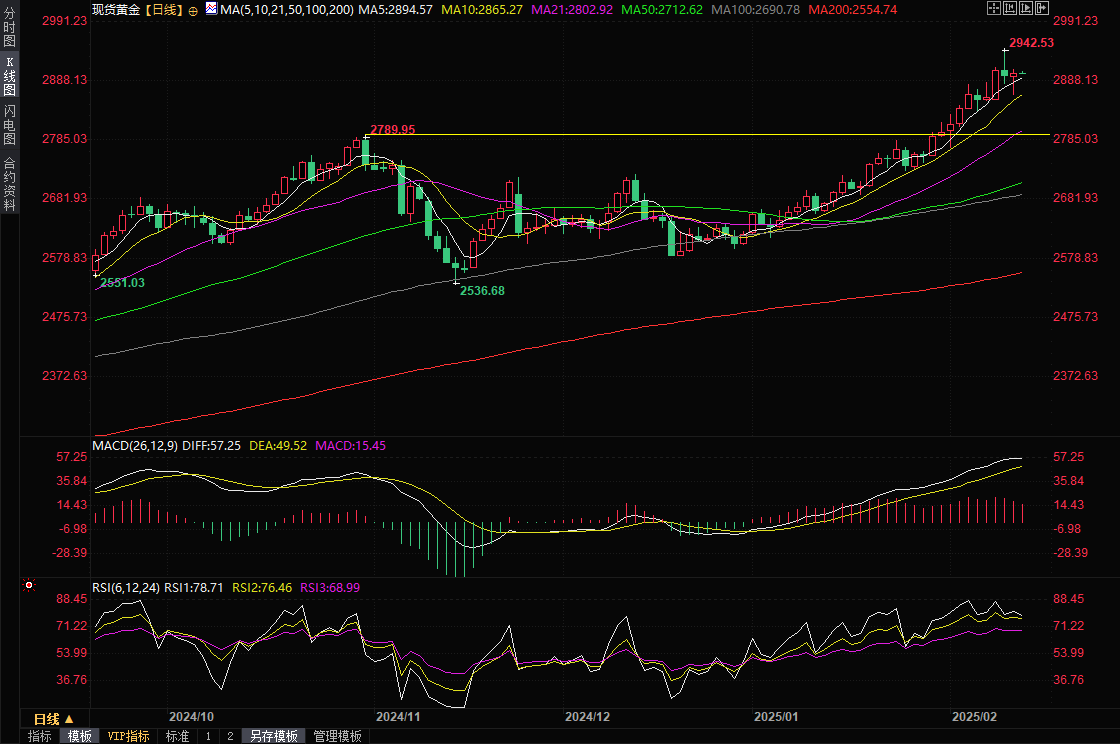
Task: Open the VIP指标 tab
Action: (129, 736)
